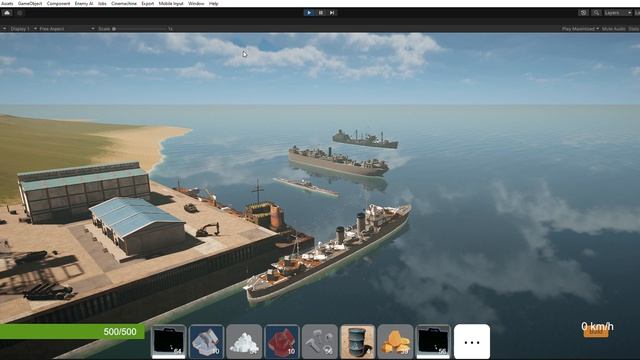Open the Assets menu
Image resolution: width=640 pixels, height=360 pixels.
click(7, 3)
